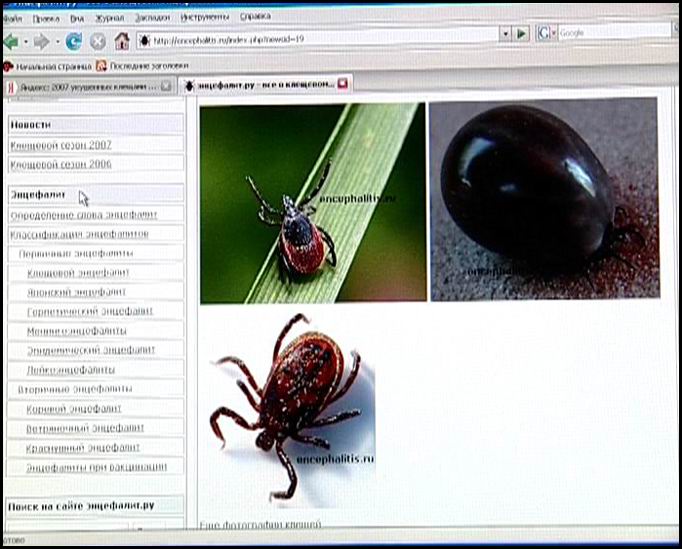Open the Инструменты menu

click(x=204, y=17)
